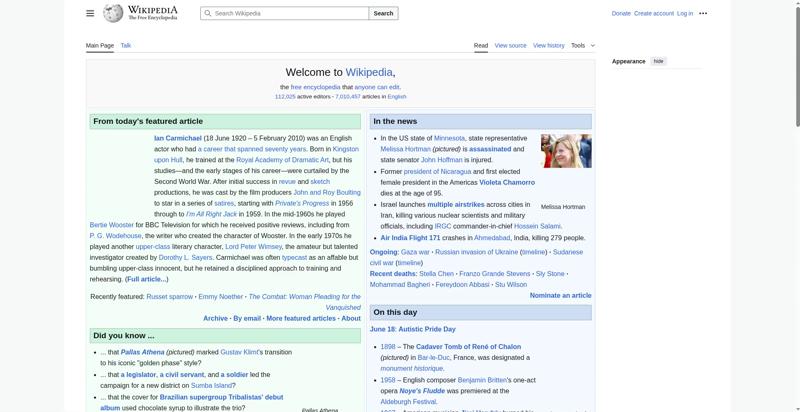Select the Main Page tab

(x=100, y=45)
